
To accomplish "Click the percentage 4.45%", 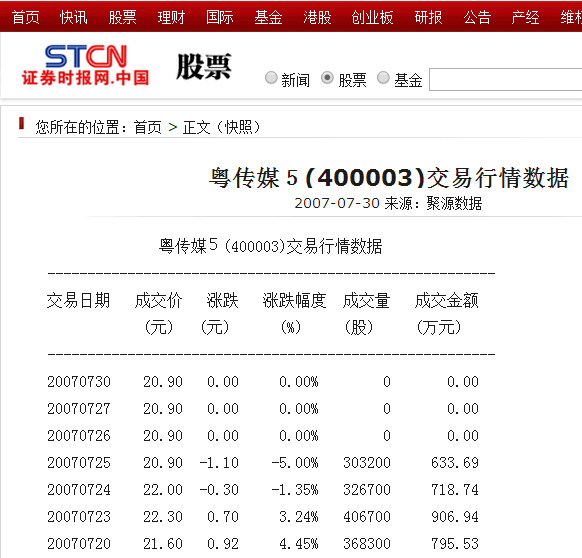I will point(299,544).
